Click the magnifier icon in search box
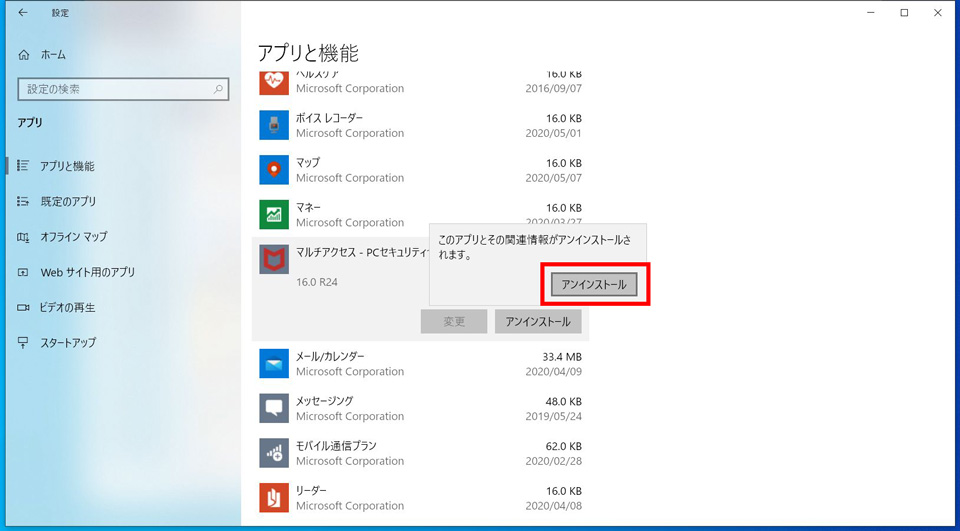Viewport: 960px width, 531px height. 218,89
